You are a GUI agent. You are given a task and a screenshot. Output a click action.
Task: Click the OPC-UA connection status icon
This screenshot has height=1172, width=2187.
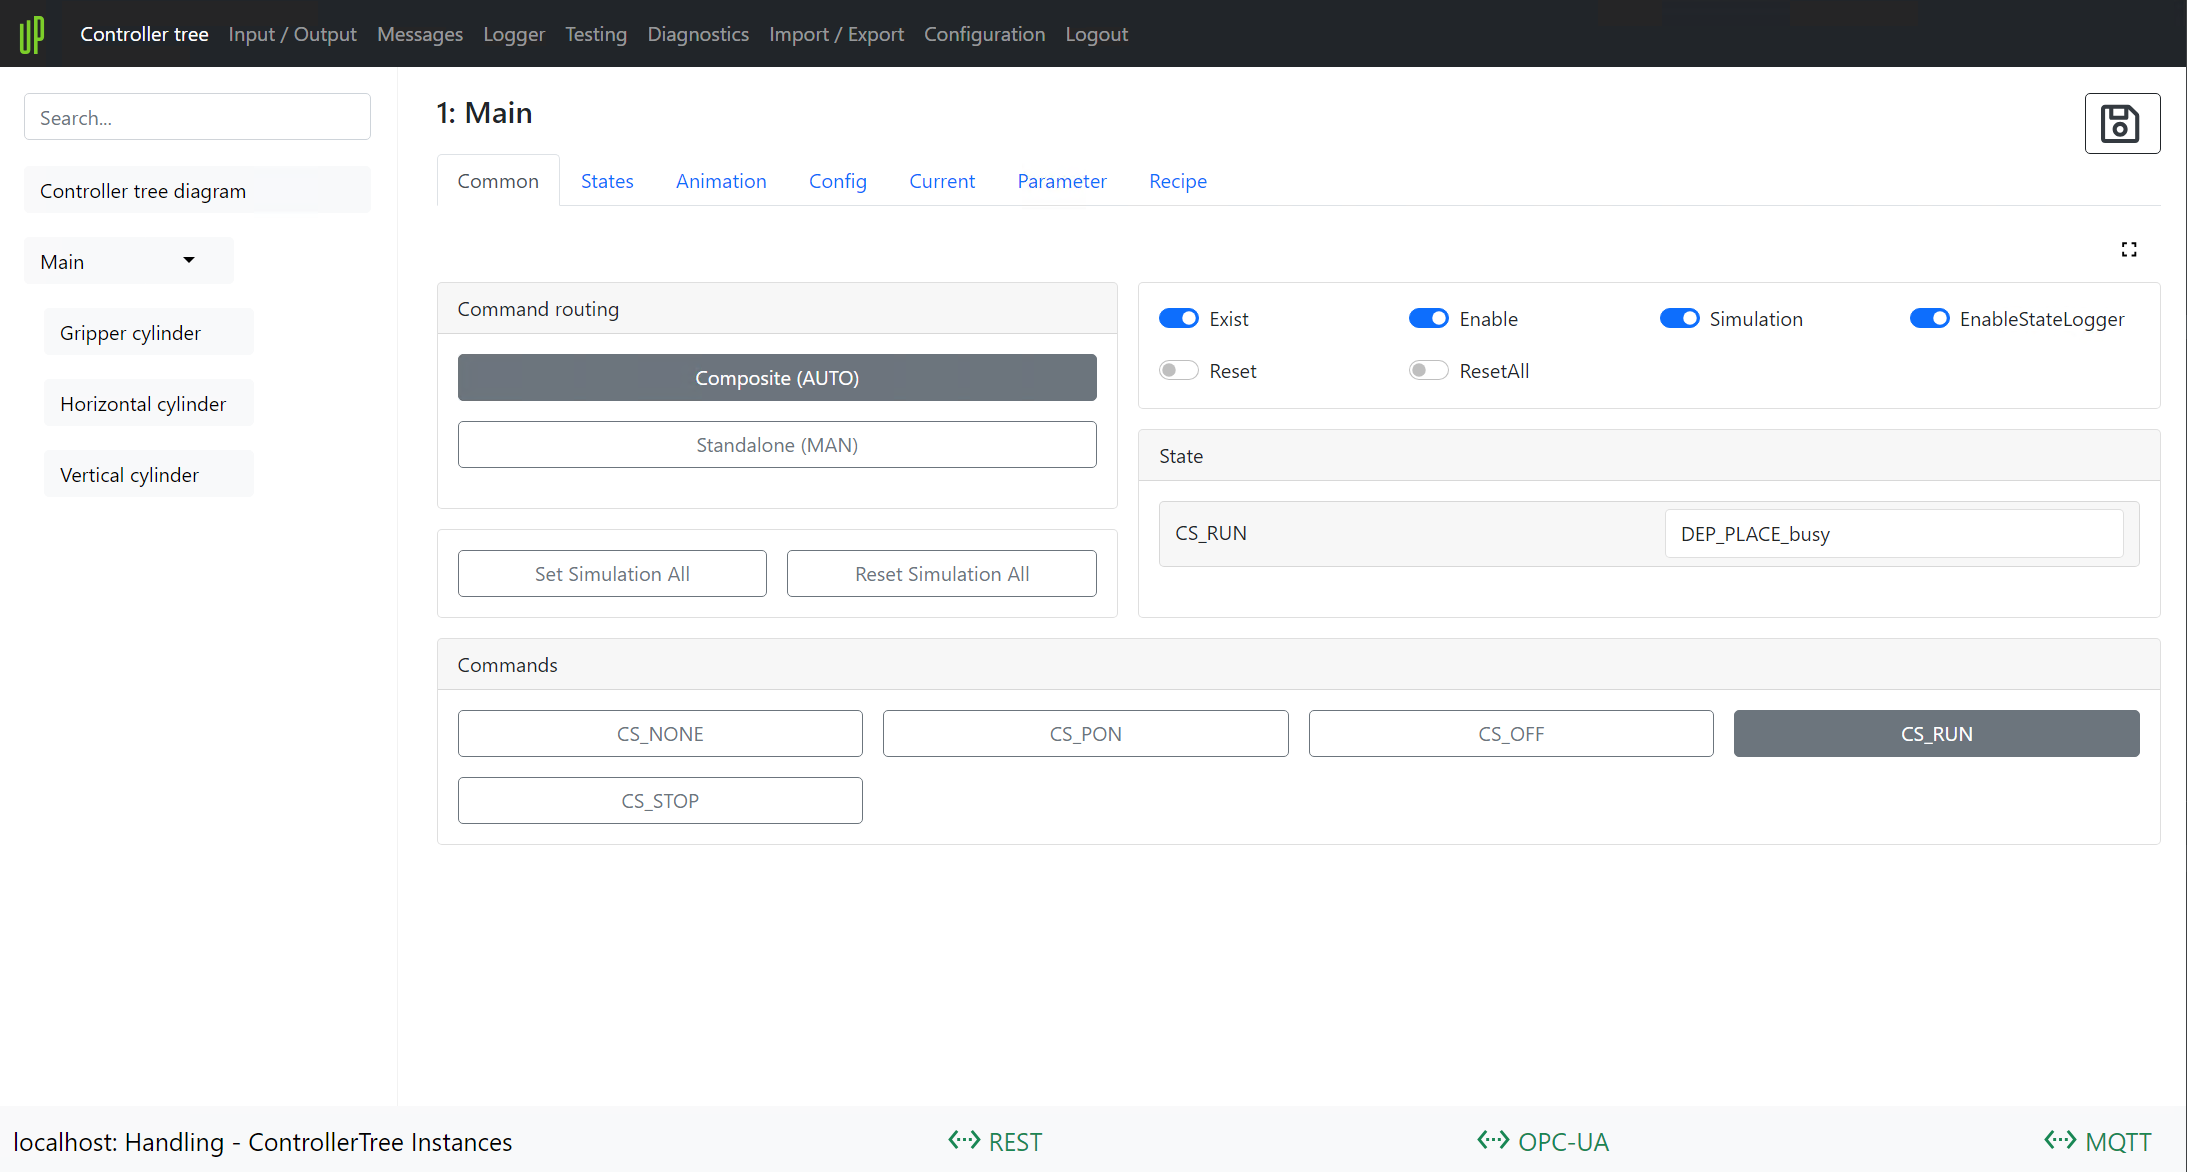click(x=1493, y=1140)
